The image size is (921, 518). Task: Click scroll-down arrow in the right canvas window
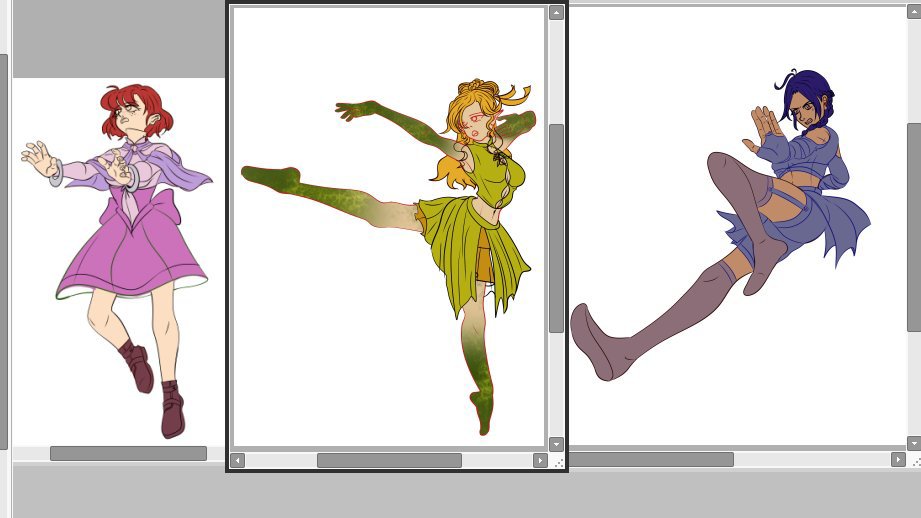(914, 443)
